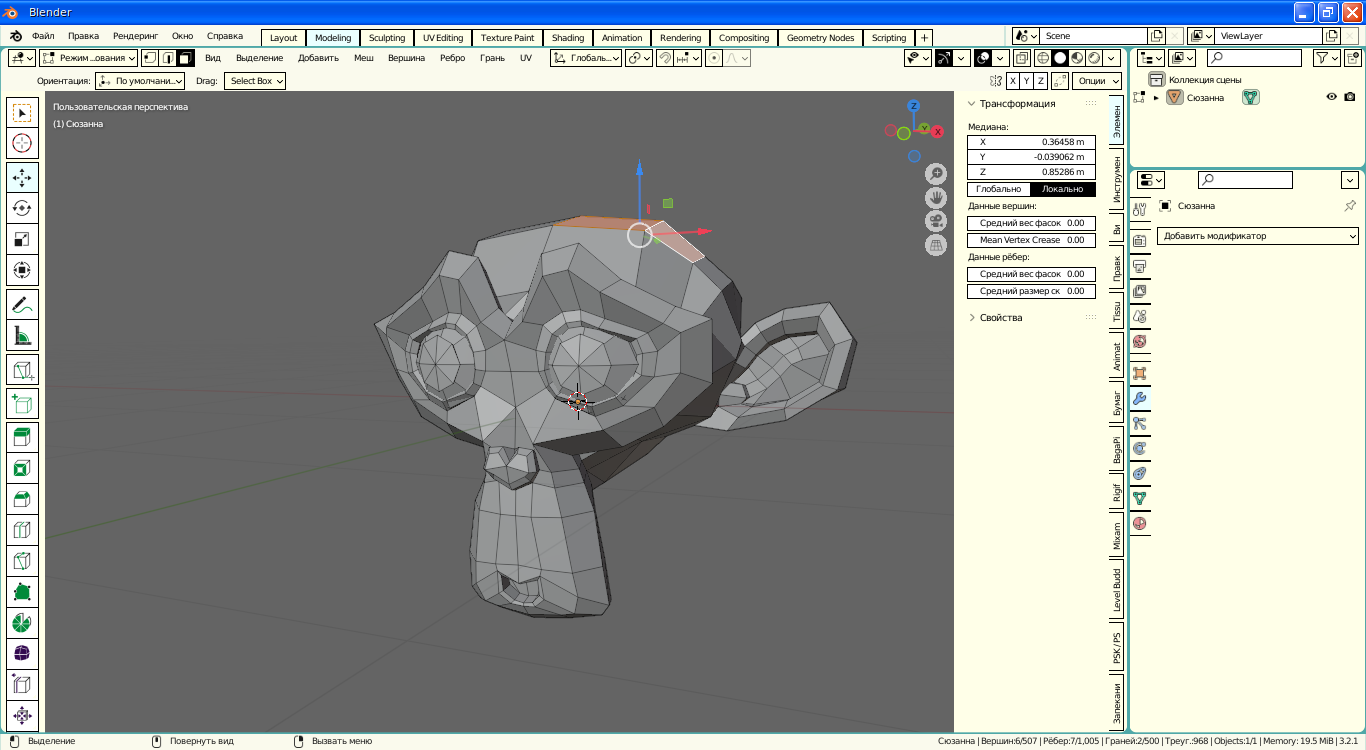Open the Particles properties tab
The width and height of the screenshot is (1366, 750).
(1139, 423)
